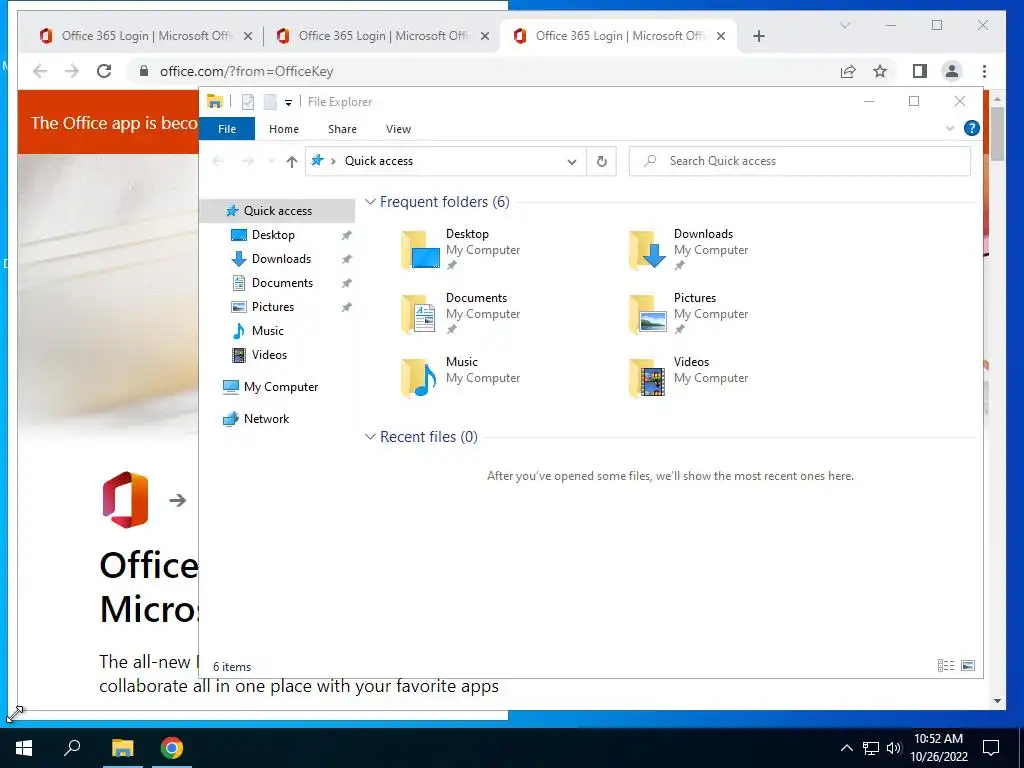Toggle the Chrome side panel icon

point(920,71)
